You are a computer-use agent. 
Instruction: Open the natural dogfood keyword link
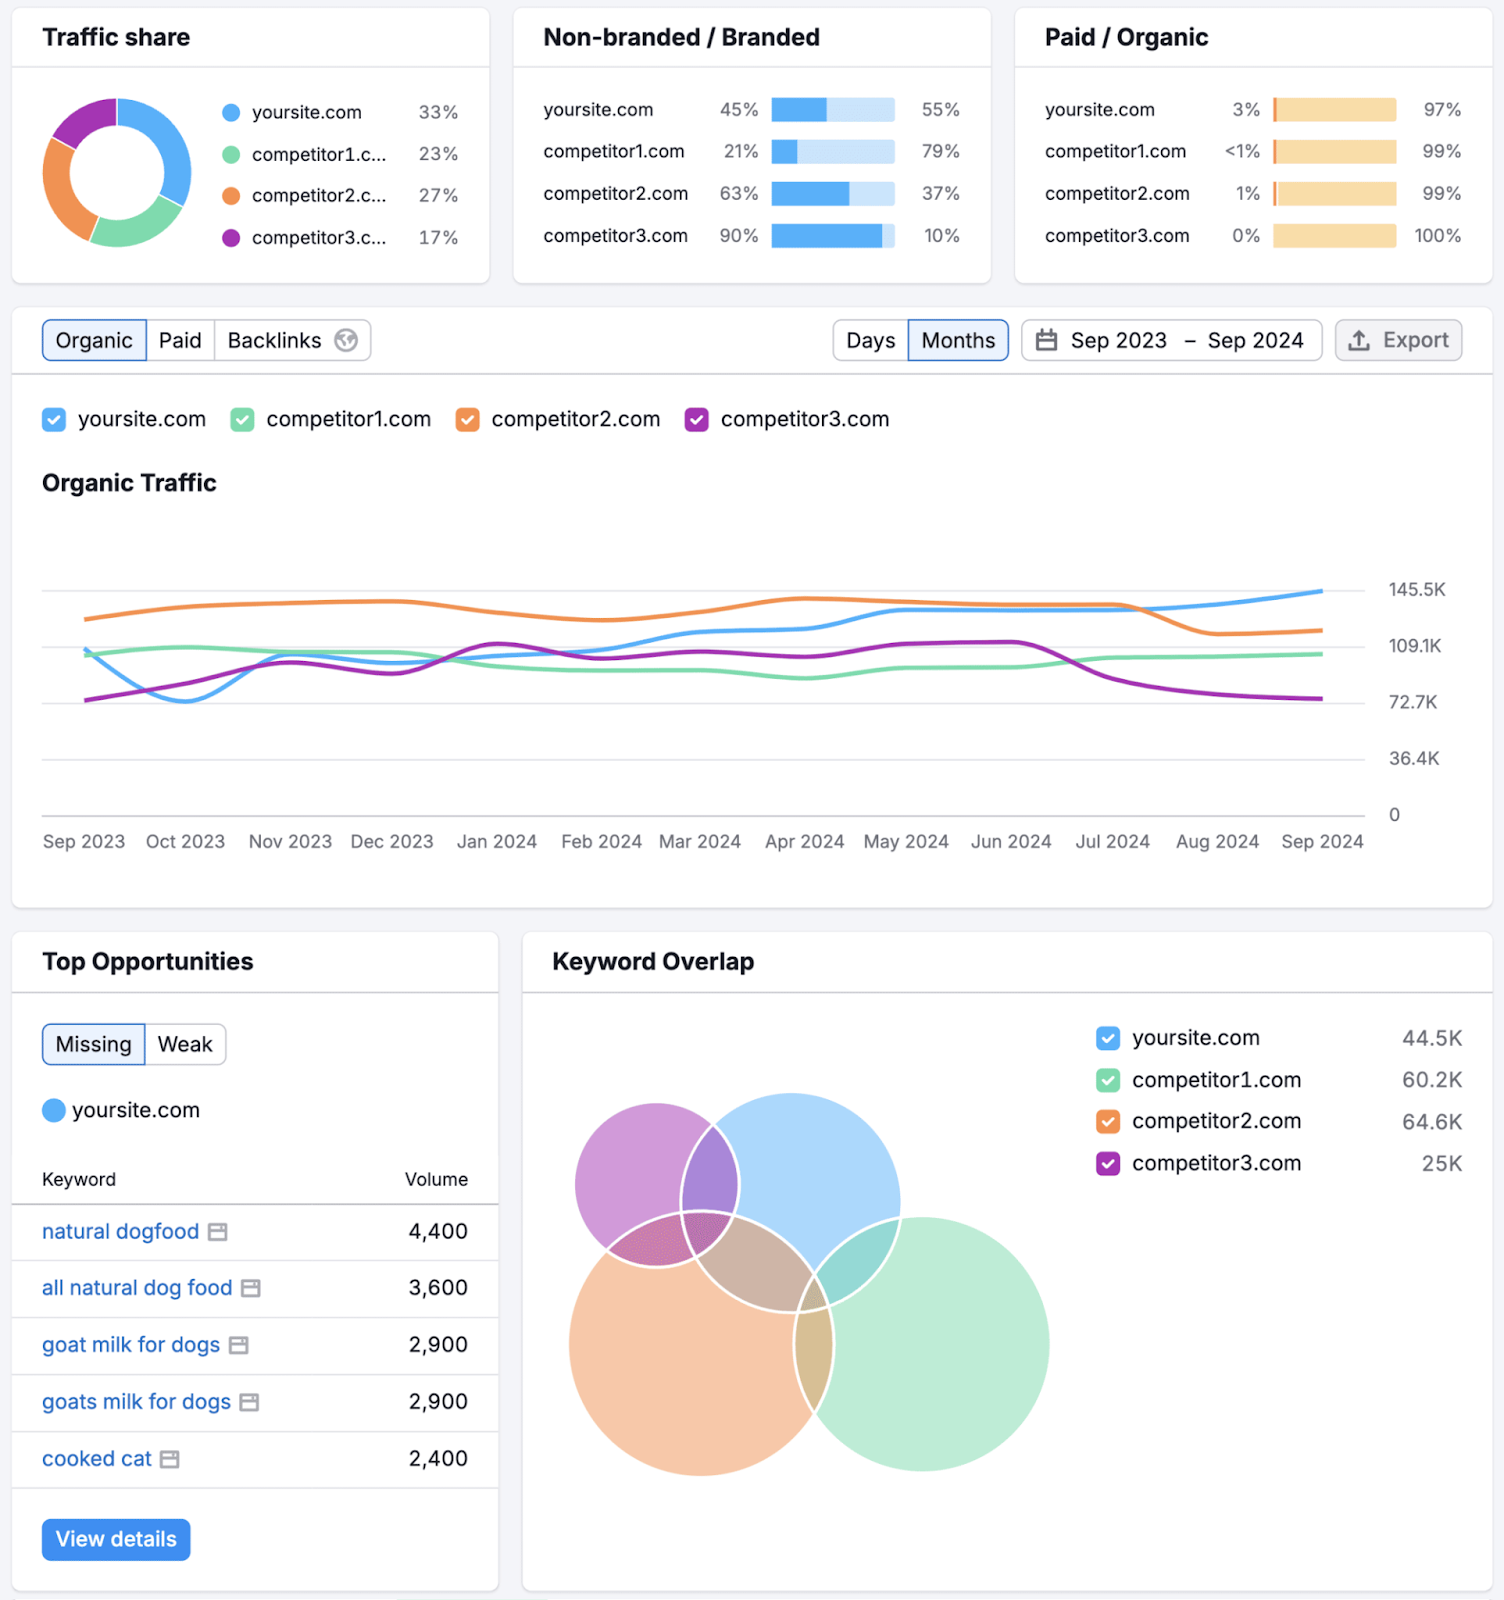(120, 1232)
